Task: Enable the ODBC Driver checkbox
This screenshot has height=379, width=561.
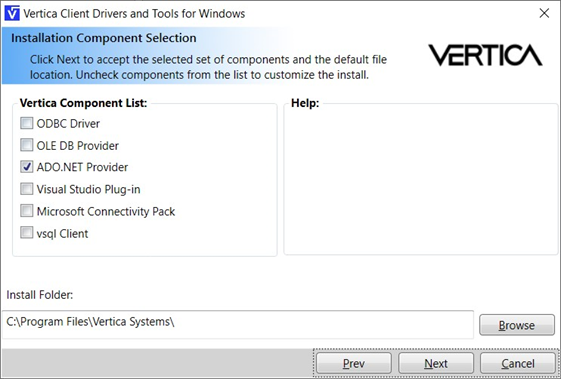Action: click(x=26, y=123)
